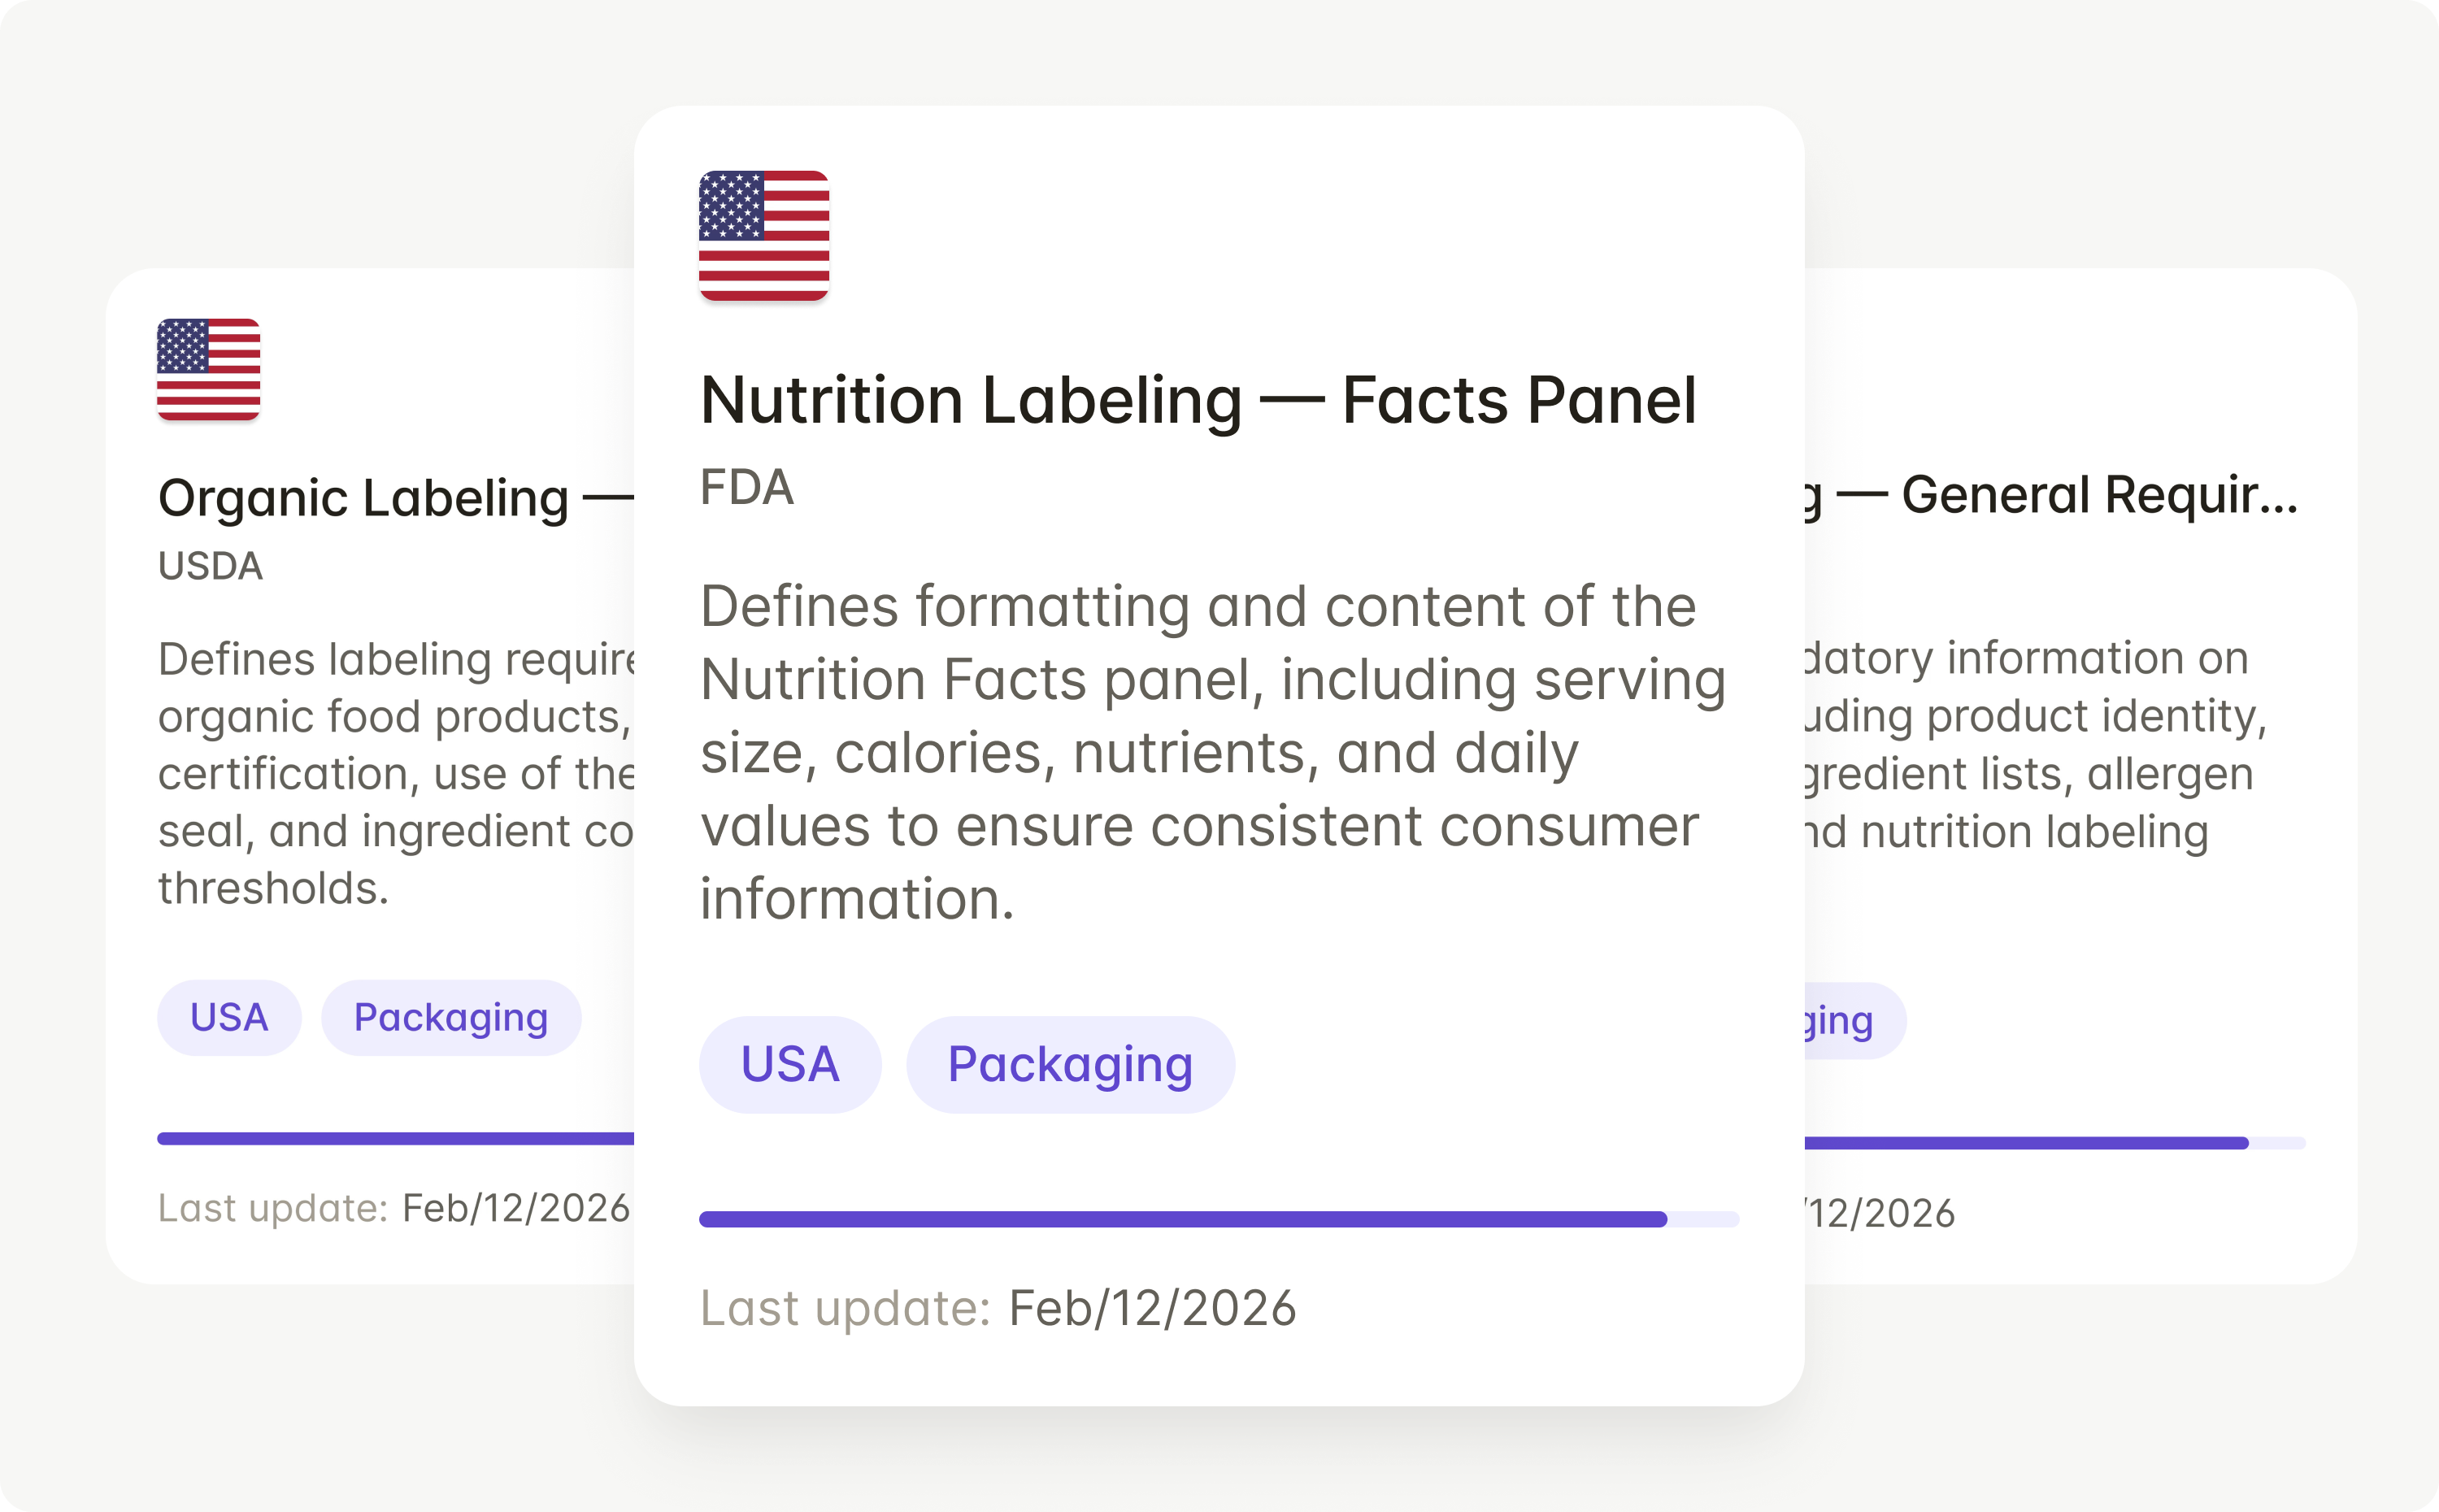The image size is (2439, 1512).
Task: Click the US flag on the Organic Labeling card
Action: coord(207,371)
